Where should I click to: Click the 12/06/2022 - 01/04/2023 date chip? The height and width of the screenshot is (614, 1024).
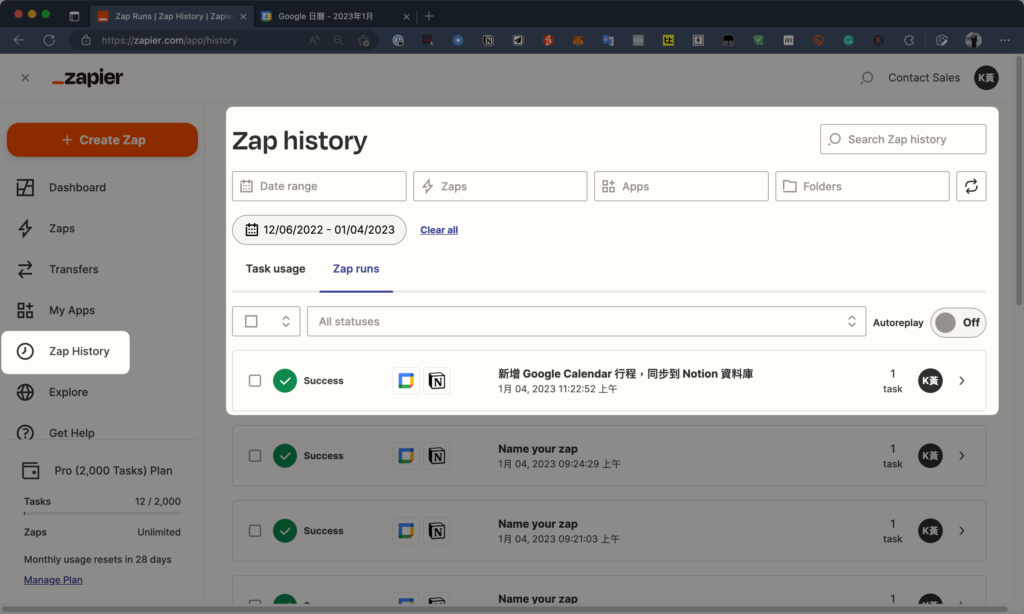319,230
